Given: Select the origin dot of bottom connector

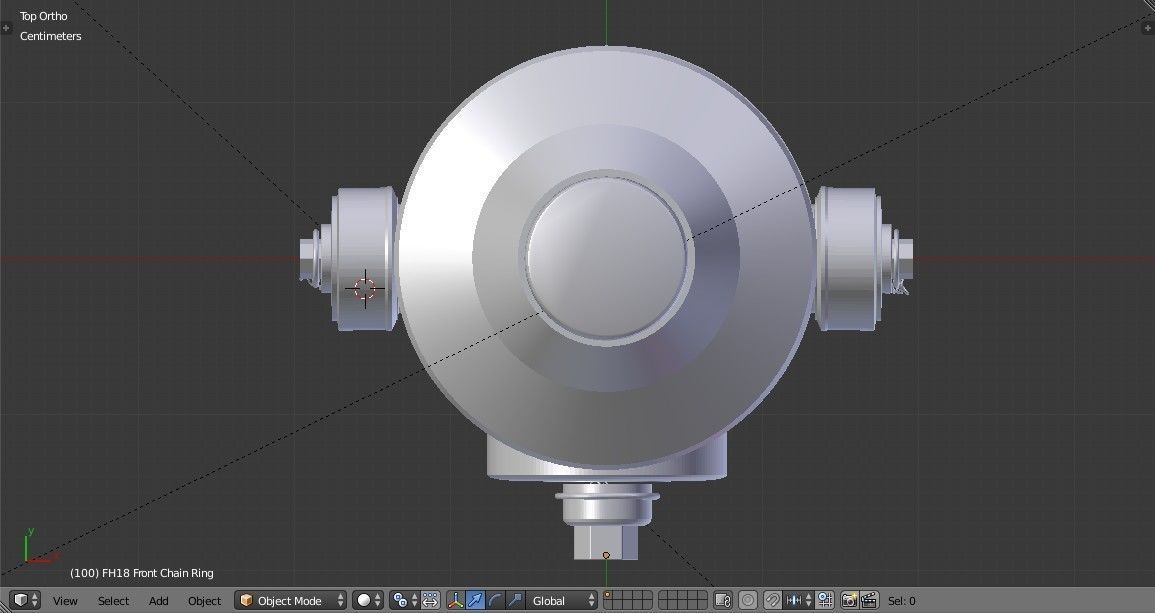Looking at the screenshot, I should [x=606, y=556].
